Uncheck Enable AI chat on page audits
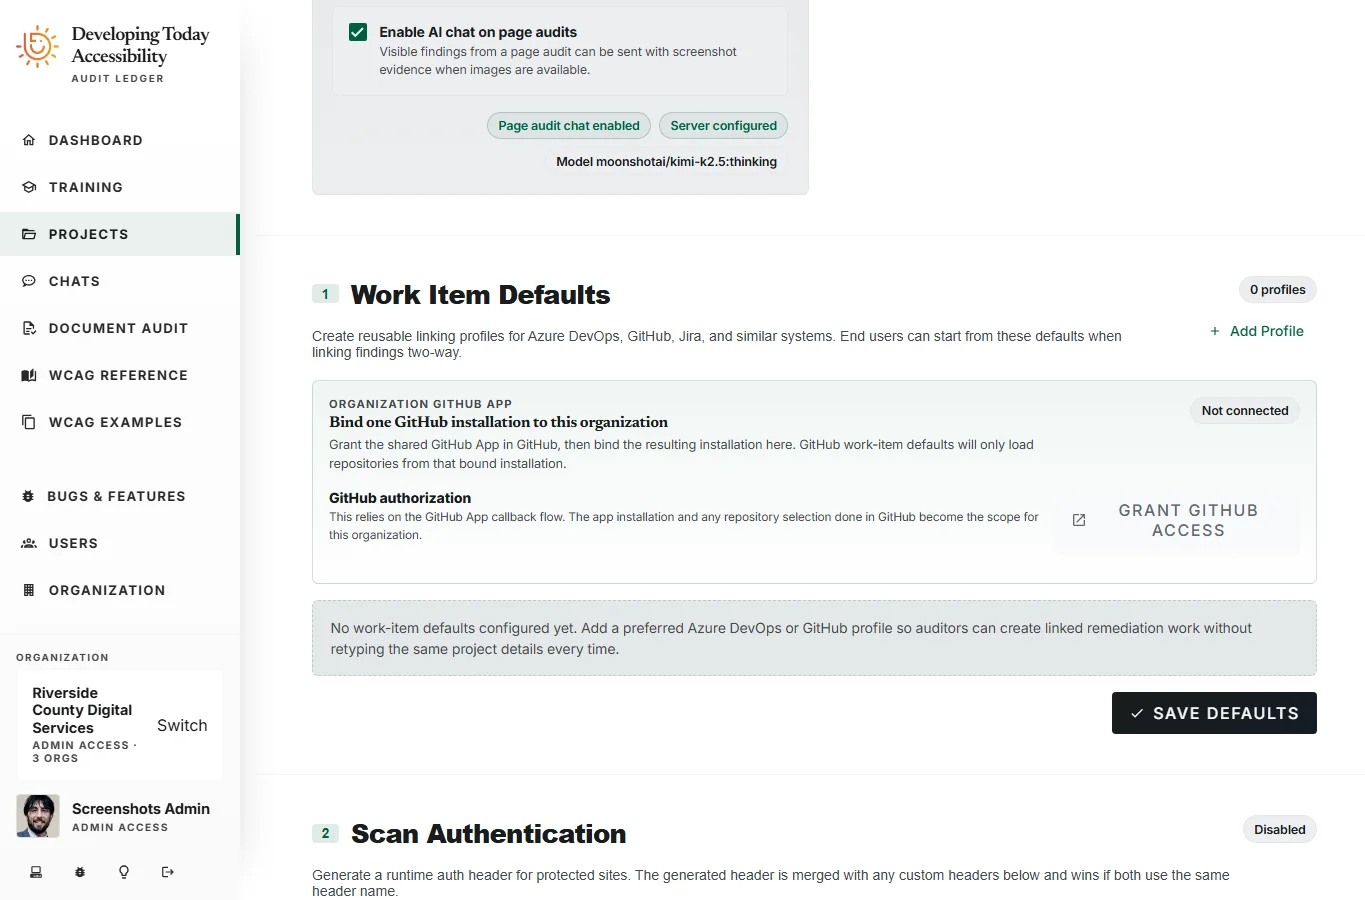This screenshot has width=1365, height=900. [358, 32]
